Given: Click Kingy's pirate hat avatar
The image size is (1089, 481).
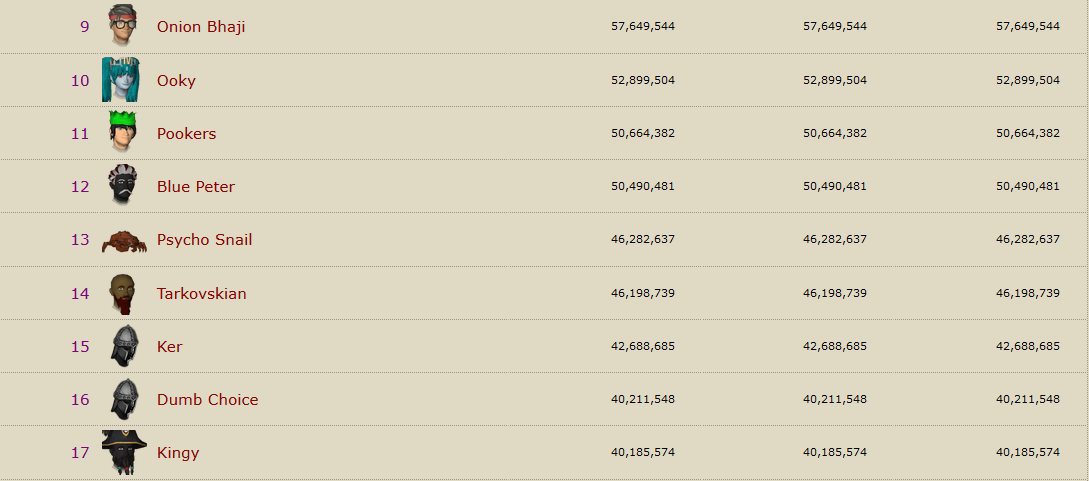Looking at the screenshot, I should pyautogui.click(x=124, y=452).
